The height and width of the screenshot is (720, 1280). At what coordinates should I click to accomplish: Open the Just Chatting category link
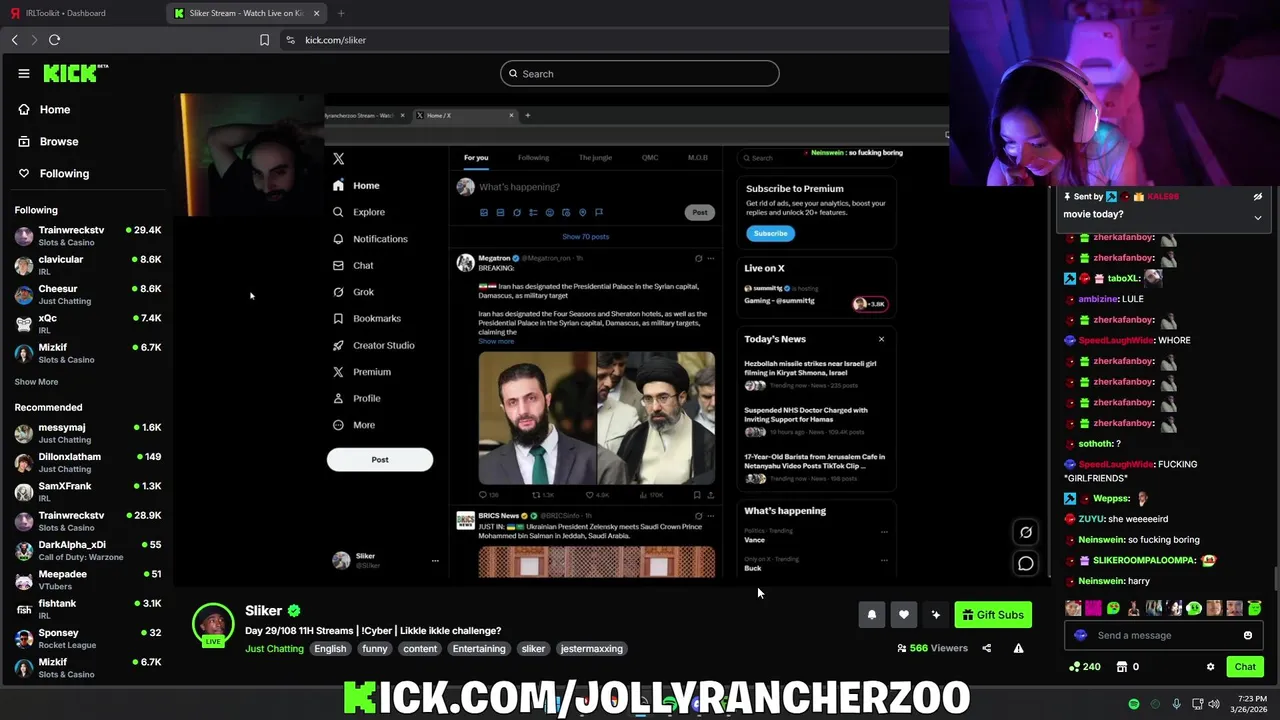274,649
